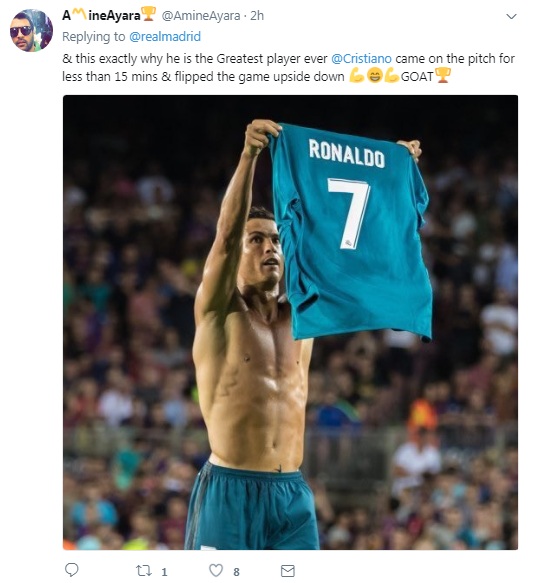Open the tweet options chevron menu
The width and height of the screenshot is (546, 583).
[x=512, y=16]
